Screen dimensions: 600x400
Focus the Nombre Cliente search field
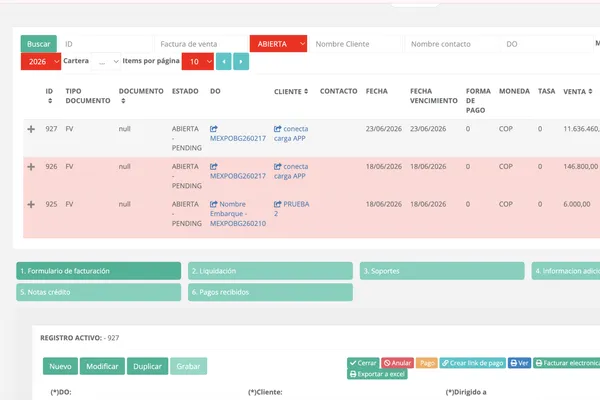point(355,44)
